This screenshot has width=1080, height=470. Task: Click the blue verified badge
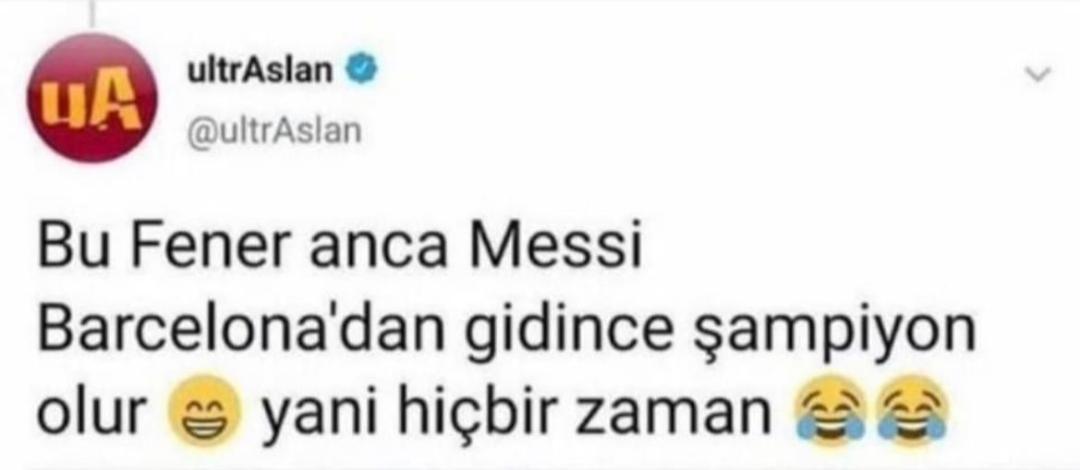point(360,69)
